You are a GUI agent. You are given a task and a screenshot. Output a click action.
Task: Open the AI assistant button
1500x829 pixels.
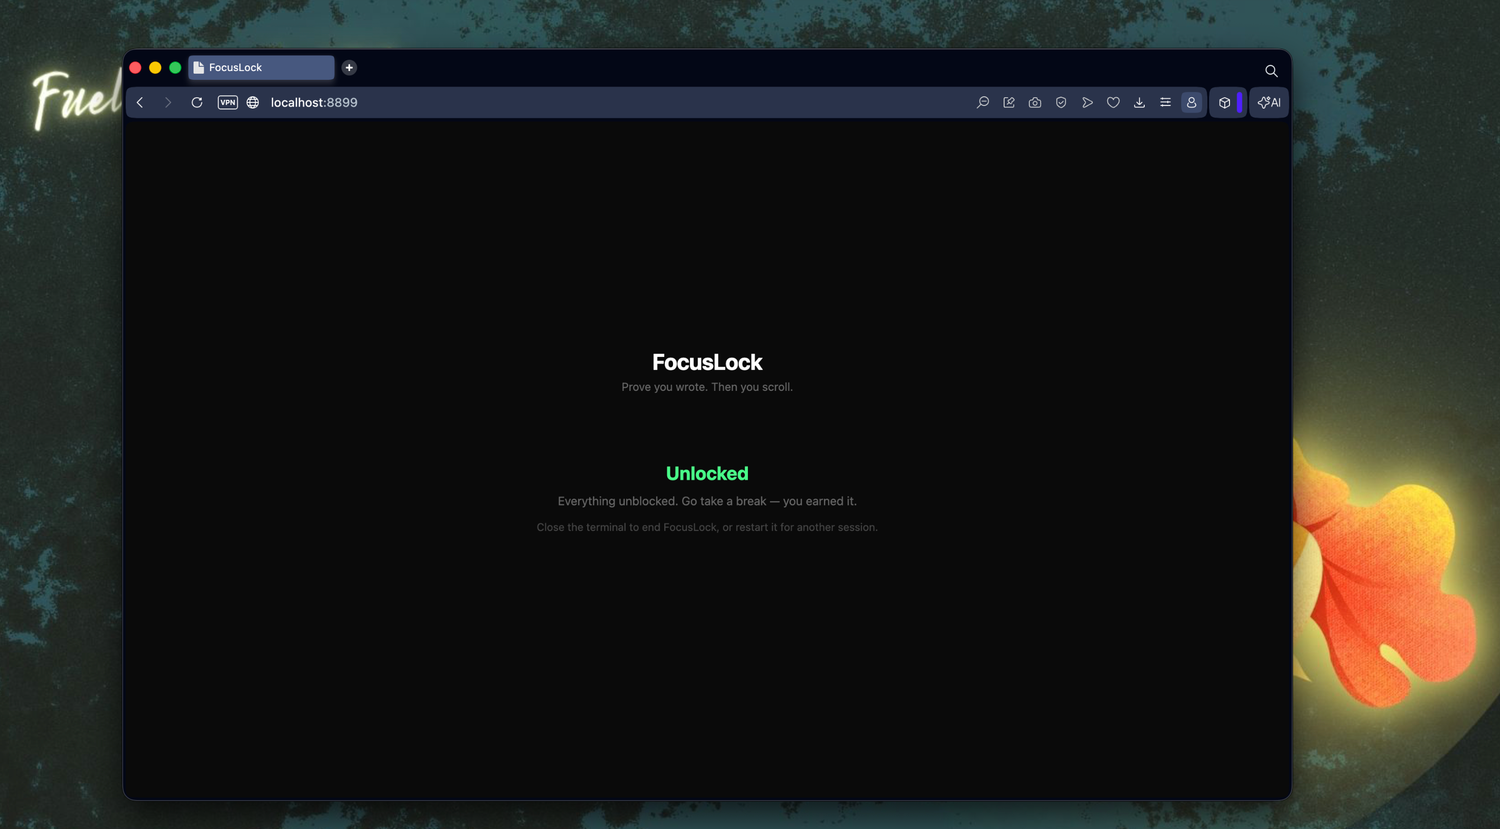1269,103
